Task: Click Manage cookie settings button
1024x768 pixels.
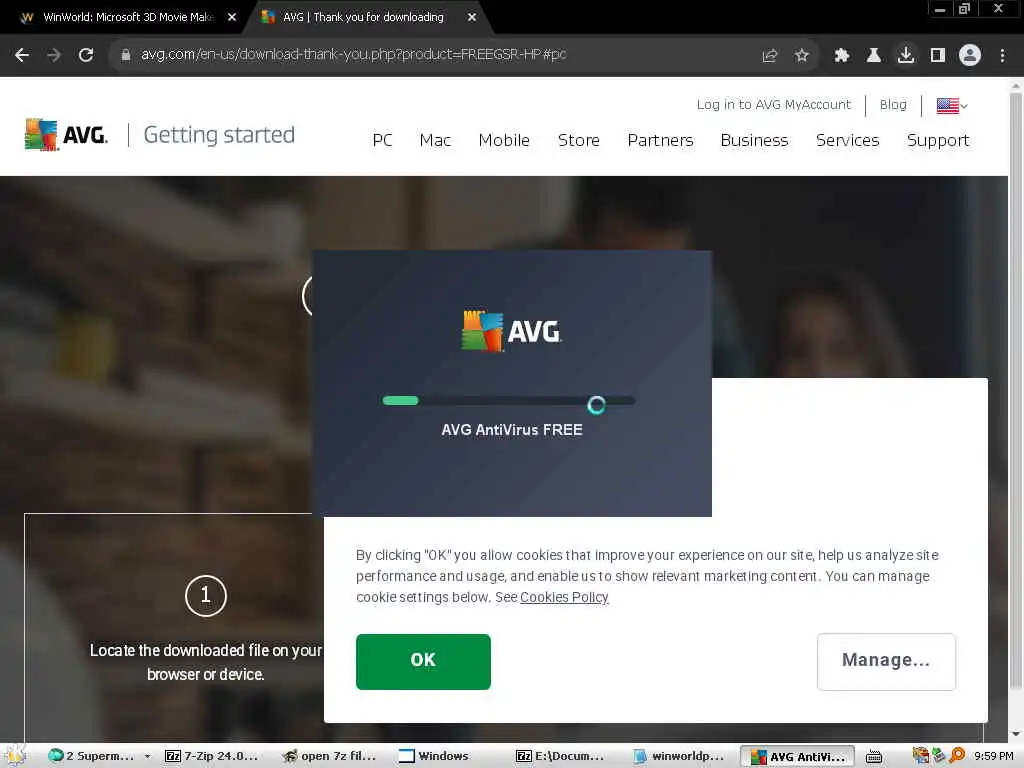Action: (886, 662)
